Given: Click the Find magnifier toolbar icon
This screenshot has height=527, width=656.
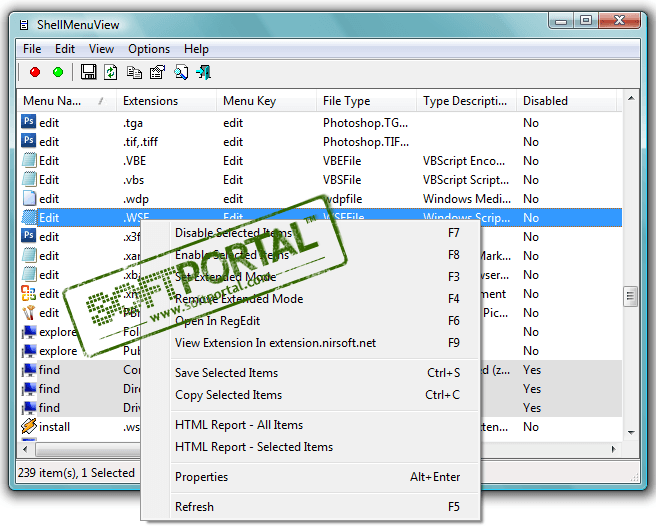Looking at the screenshot, I should tap(181, 72).
